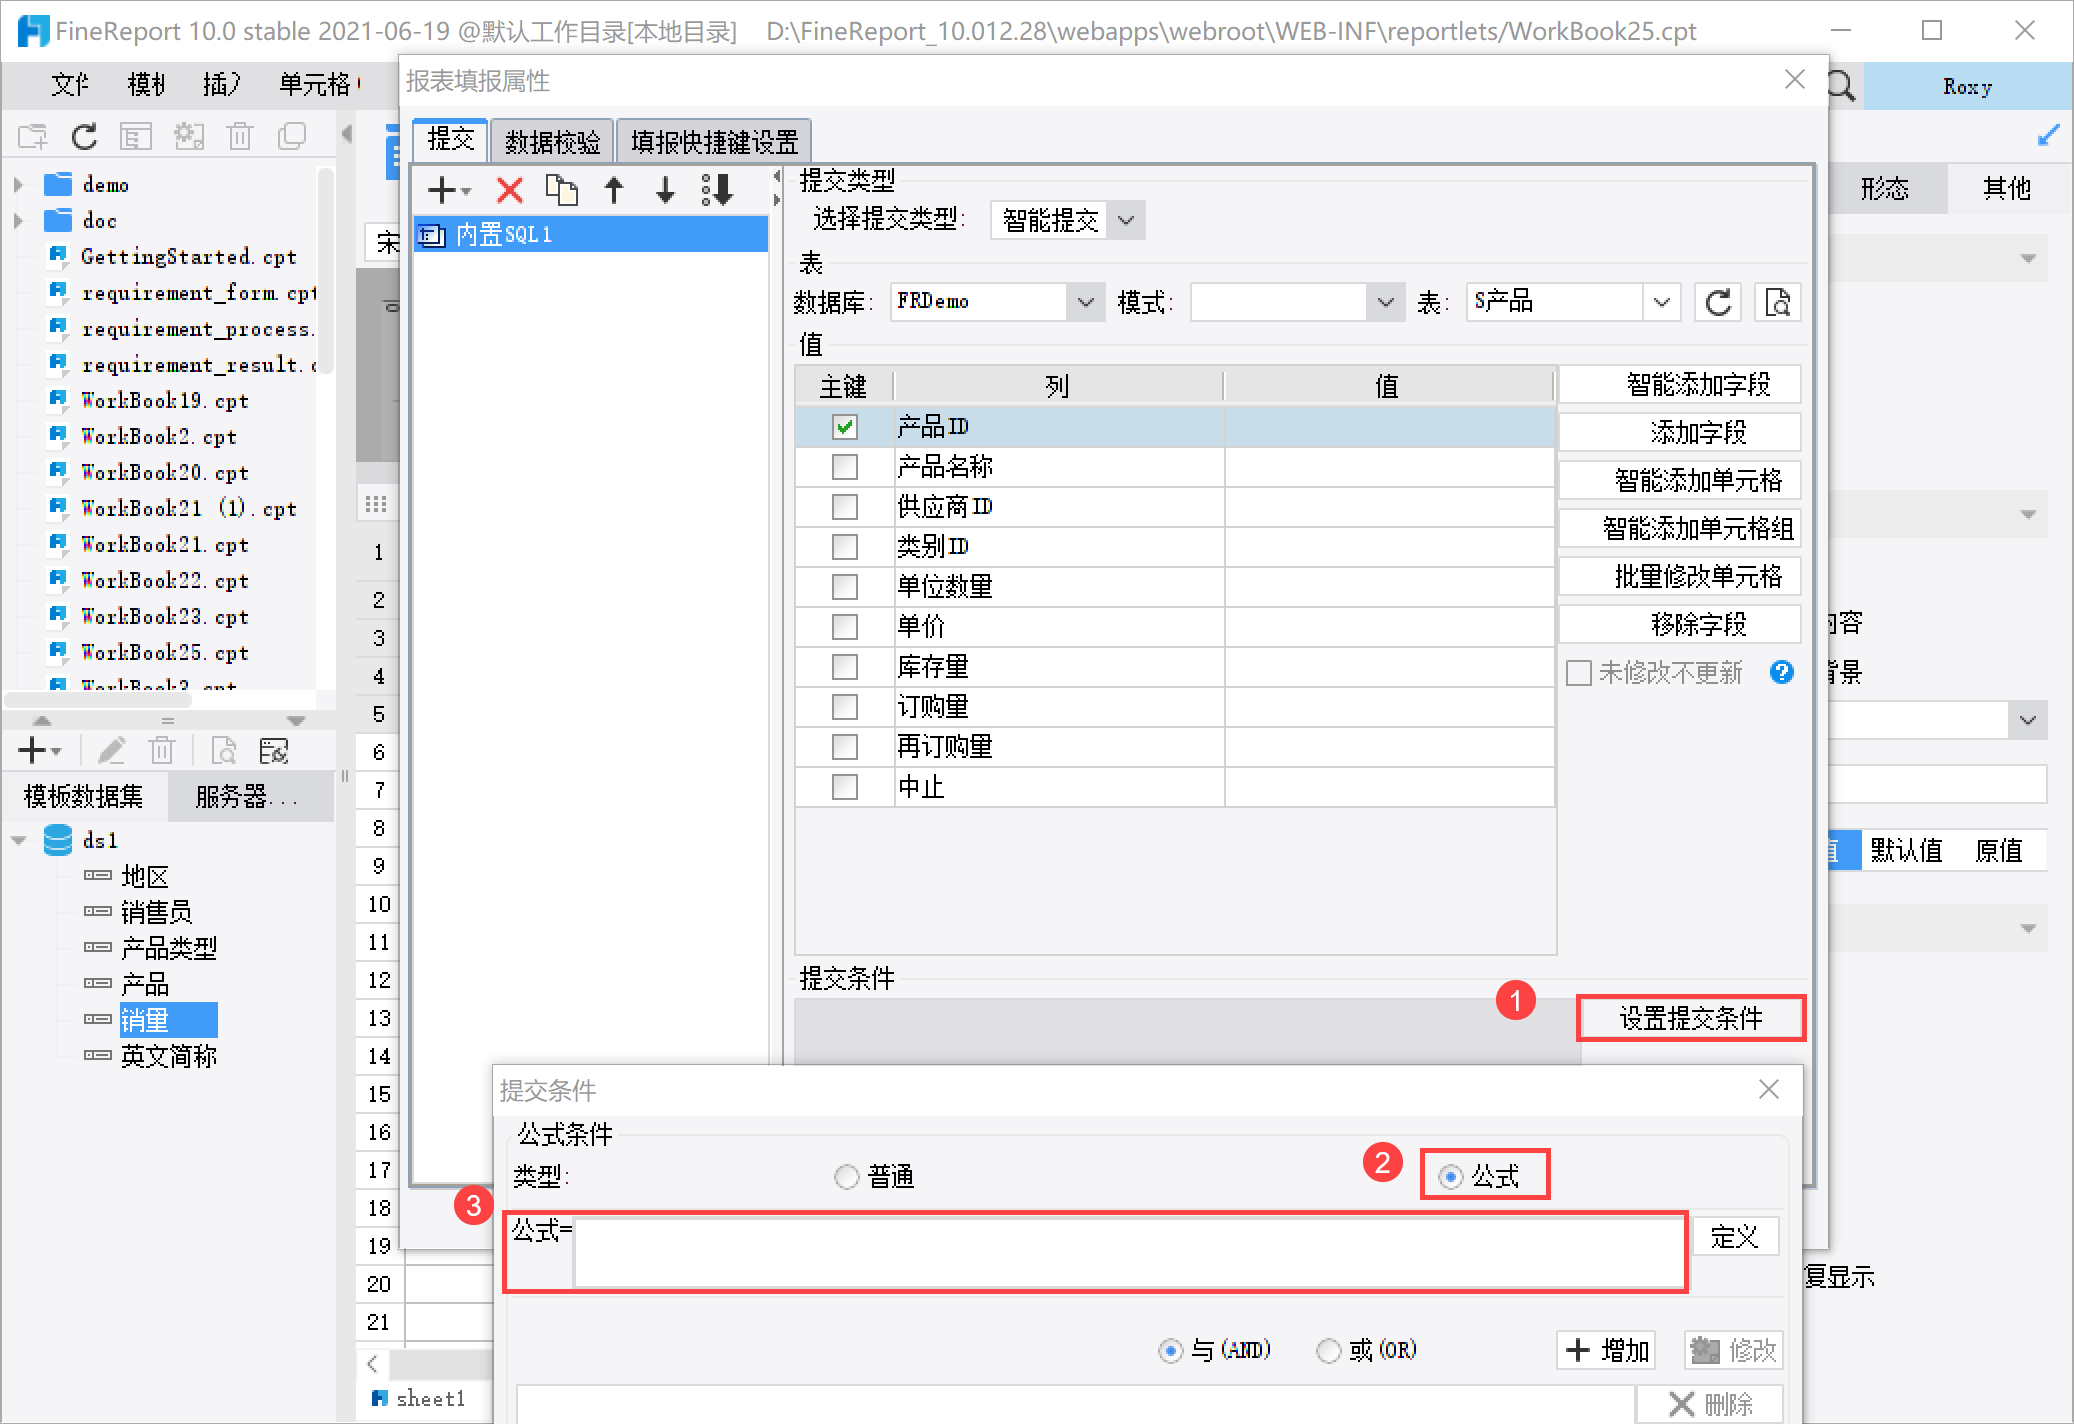The height and width of the screenshot is (1424, 2074).
Task: Expand the demo folder in file tree
Action: point(18,185)
